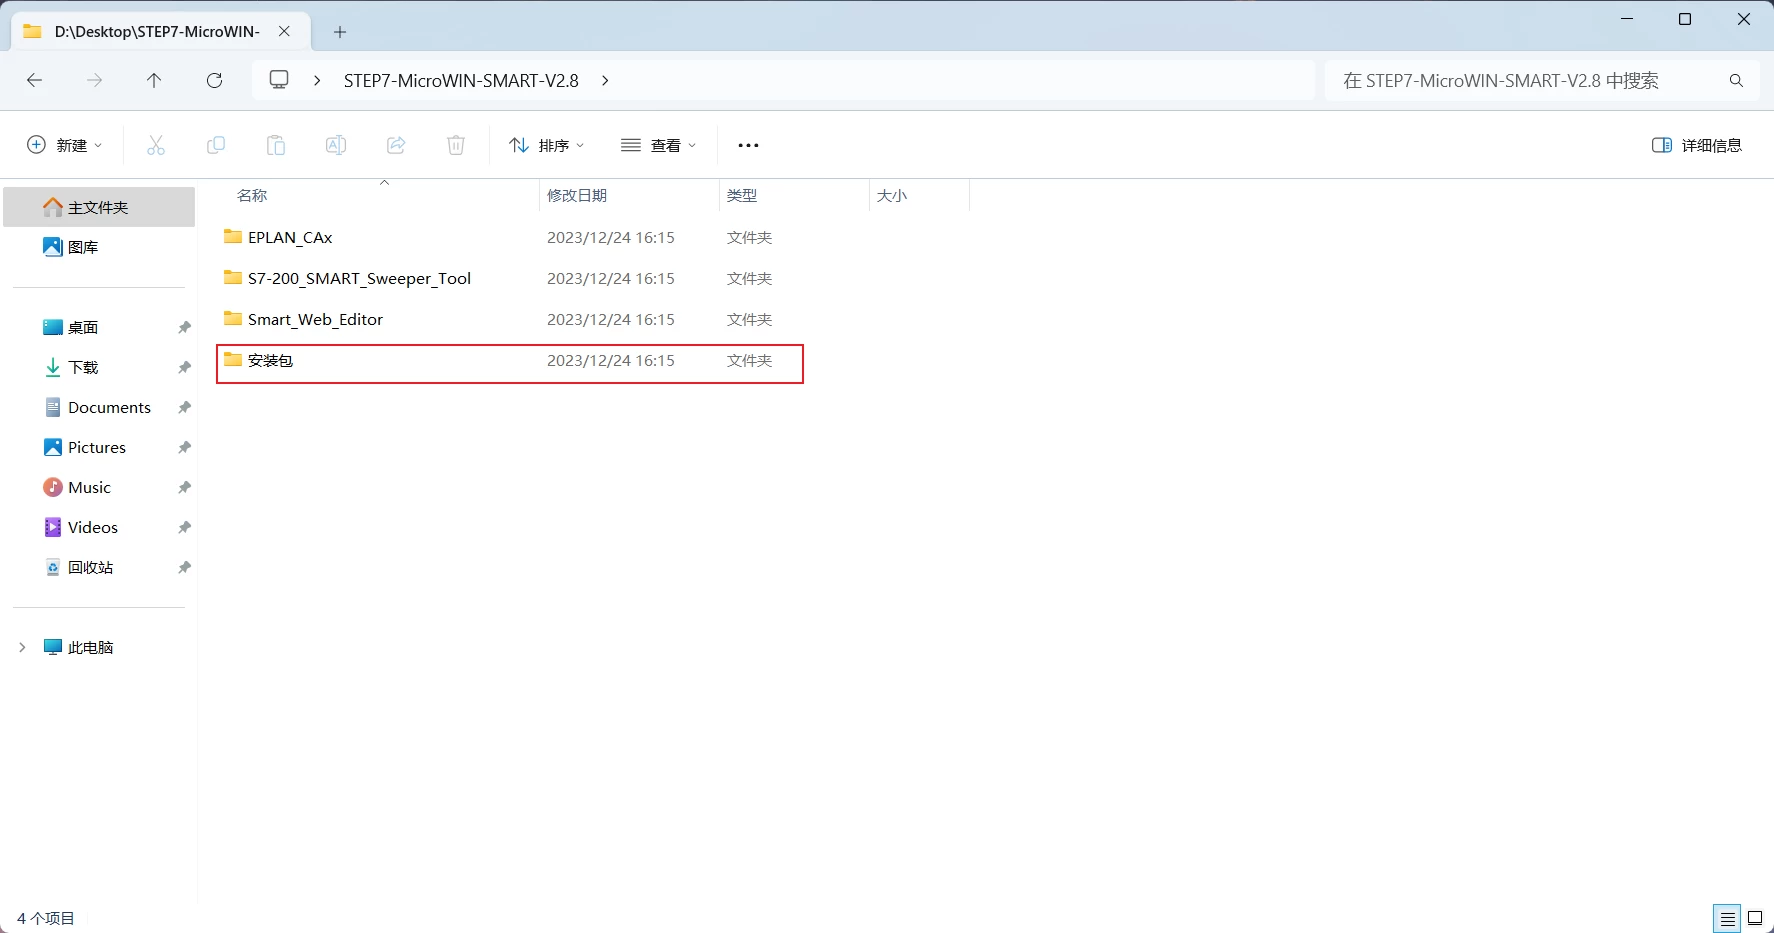This screenshot has height=933, width=1774.
Task: Expand chevron before STEP7-MicroWIN-SMART-V2.8 breadcrumb
Action: (317, 80)
